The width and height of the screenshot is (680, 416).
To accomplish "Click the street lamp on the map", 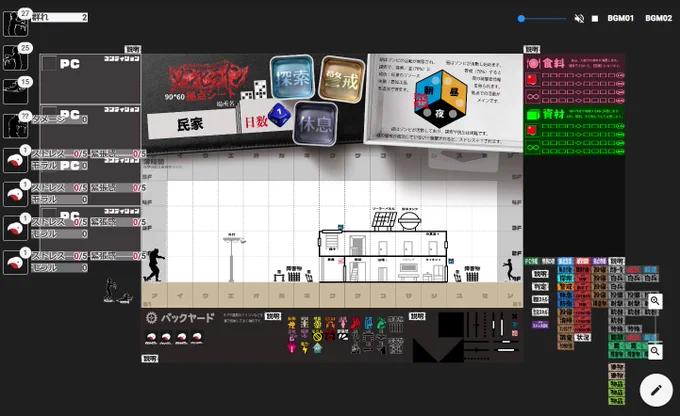I will [x=233, y=258].
